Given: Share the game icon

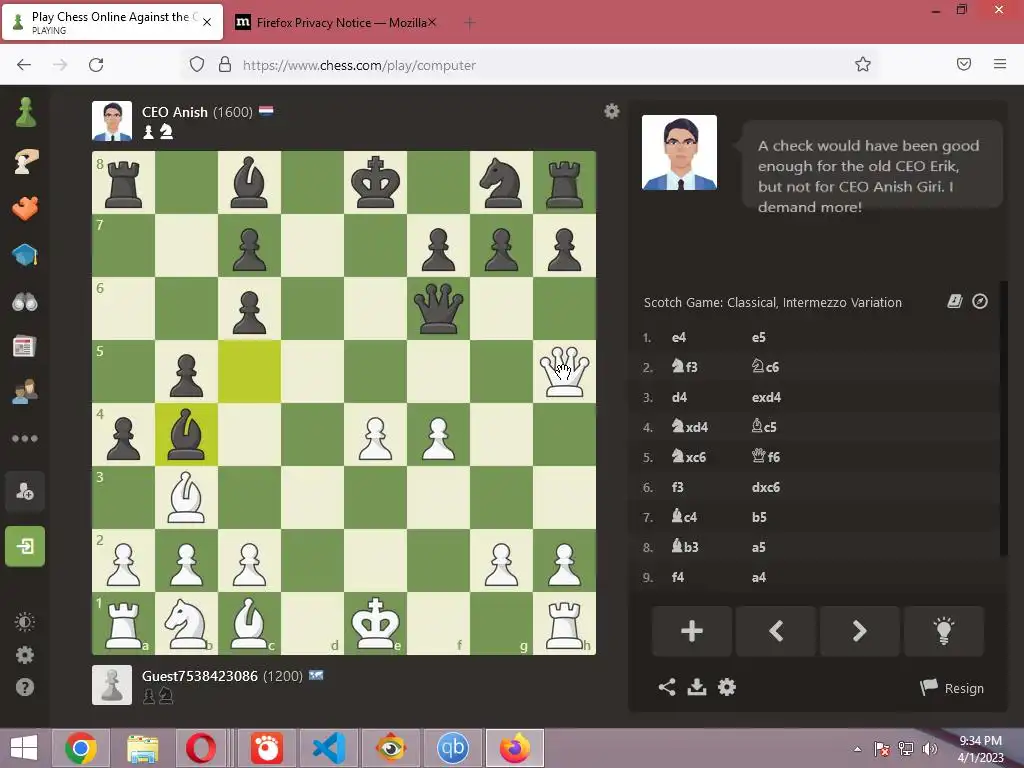Looking at the screenshot, I should click(x=667, y=687).
